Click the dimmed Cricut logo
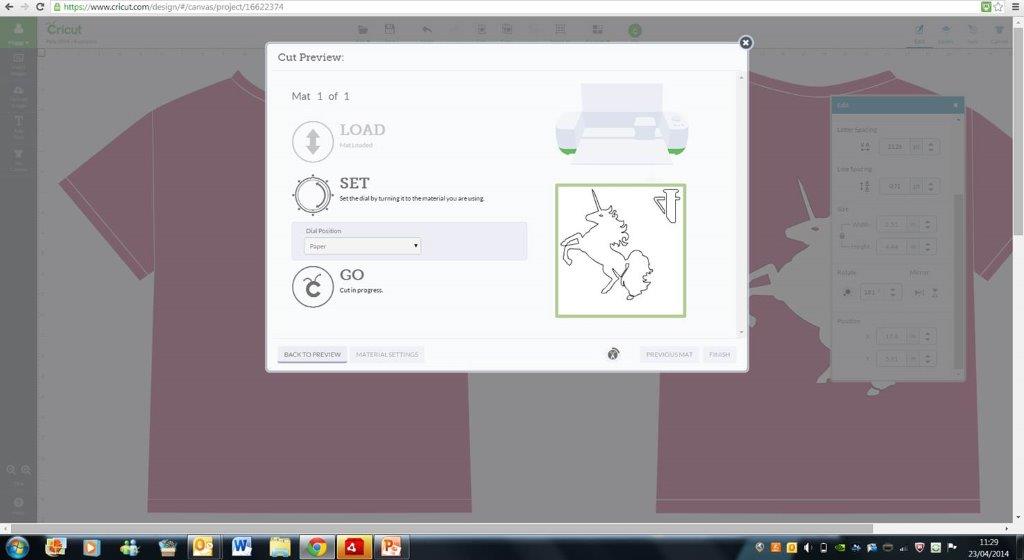Screen dimensions: 1024x560 (x=64, y=29)
